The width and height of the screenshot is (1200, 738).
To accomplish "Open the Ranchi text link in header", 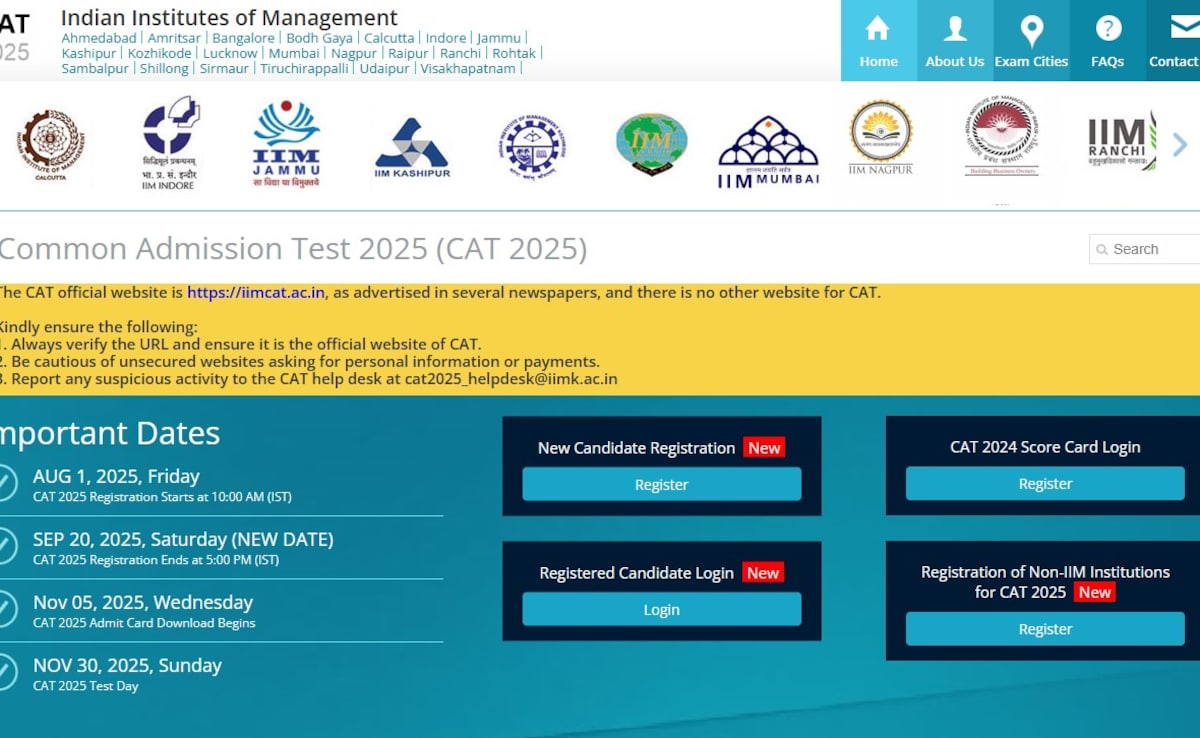I will [461, 53].
